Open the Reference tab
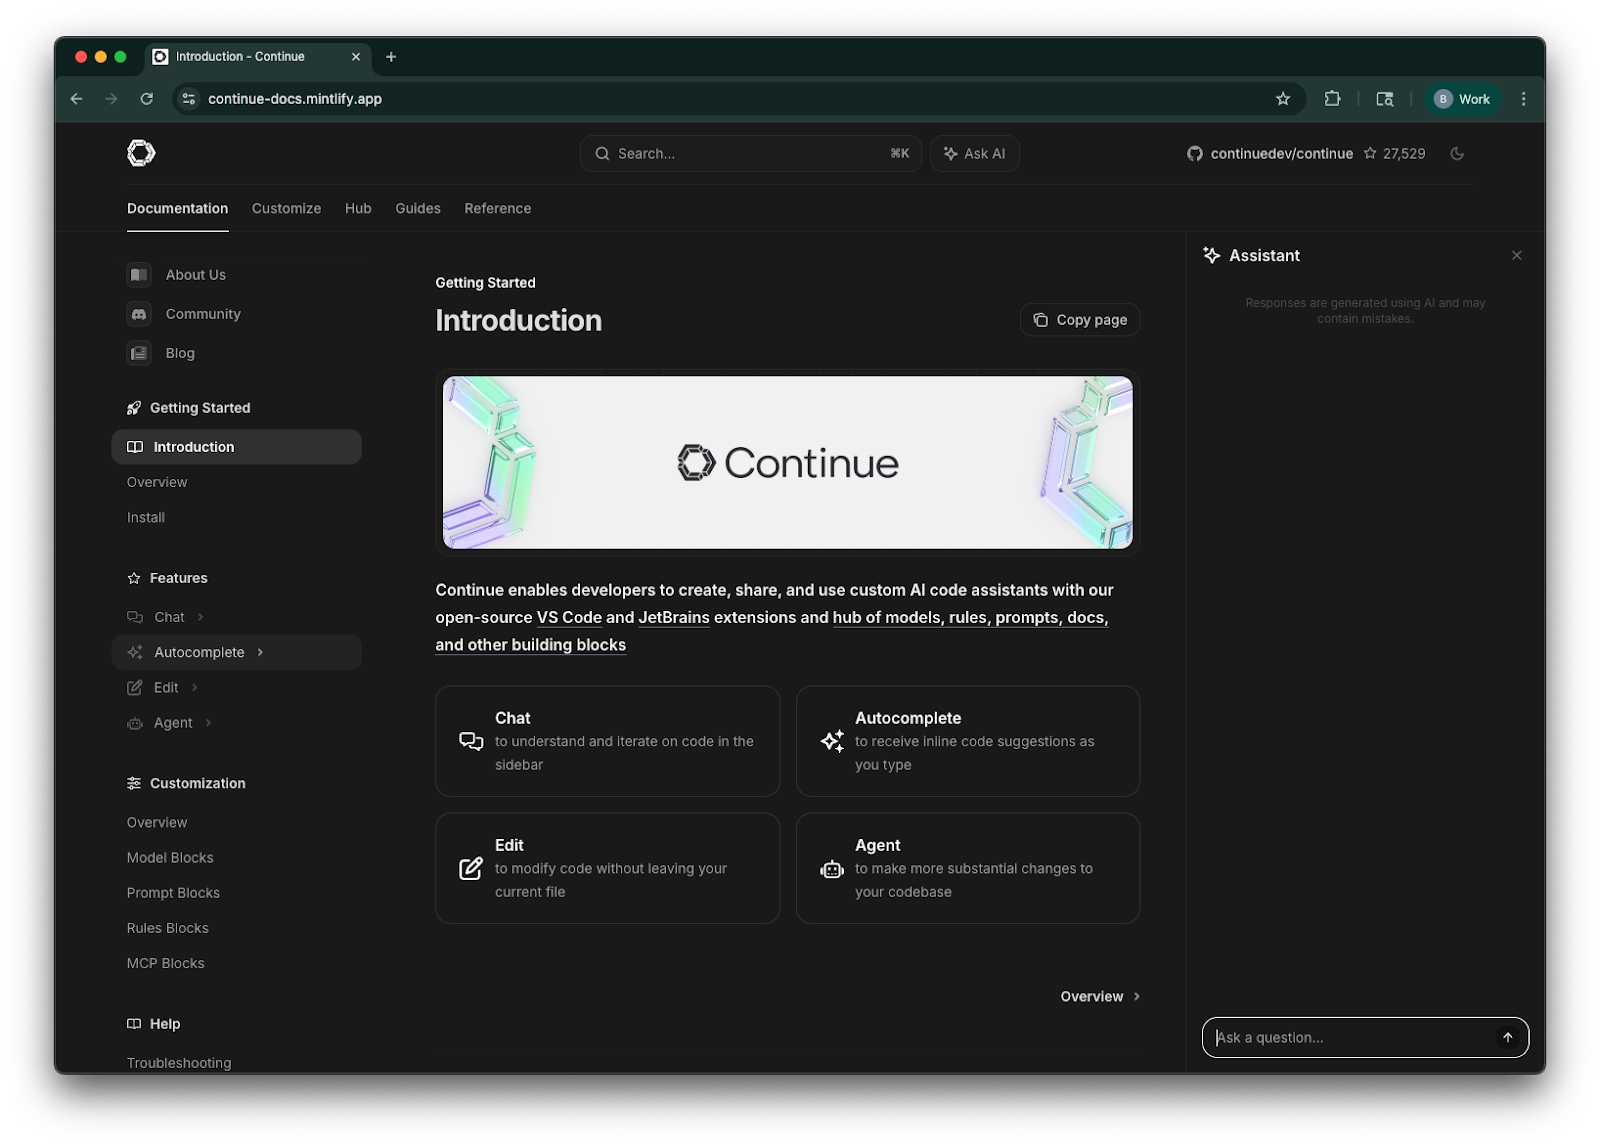This screenshot has height=1146, width=1600. coord(497,208)
